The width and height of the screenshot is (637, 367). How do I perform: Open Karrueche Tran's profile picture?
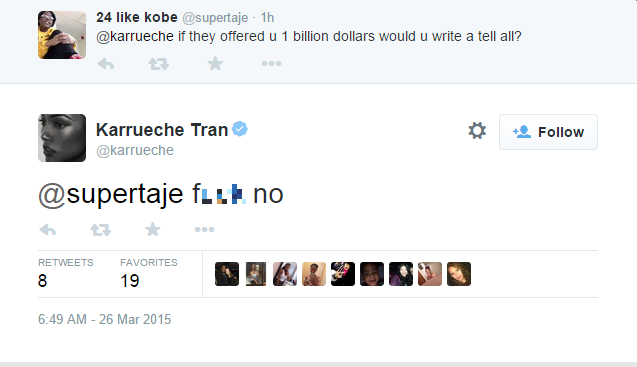pos(62,138)
